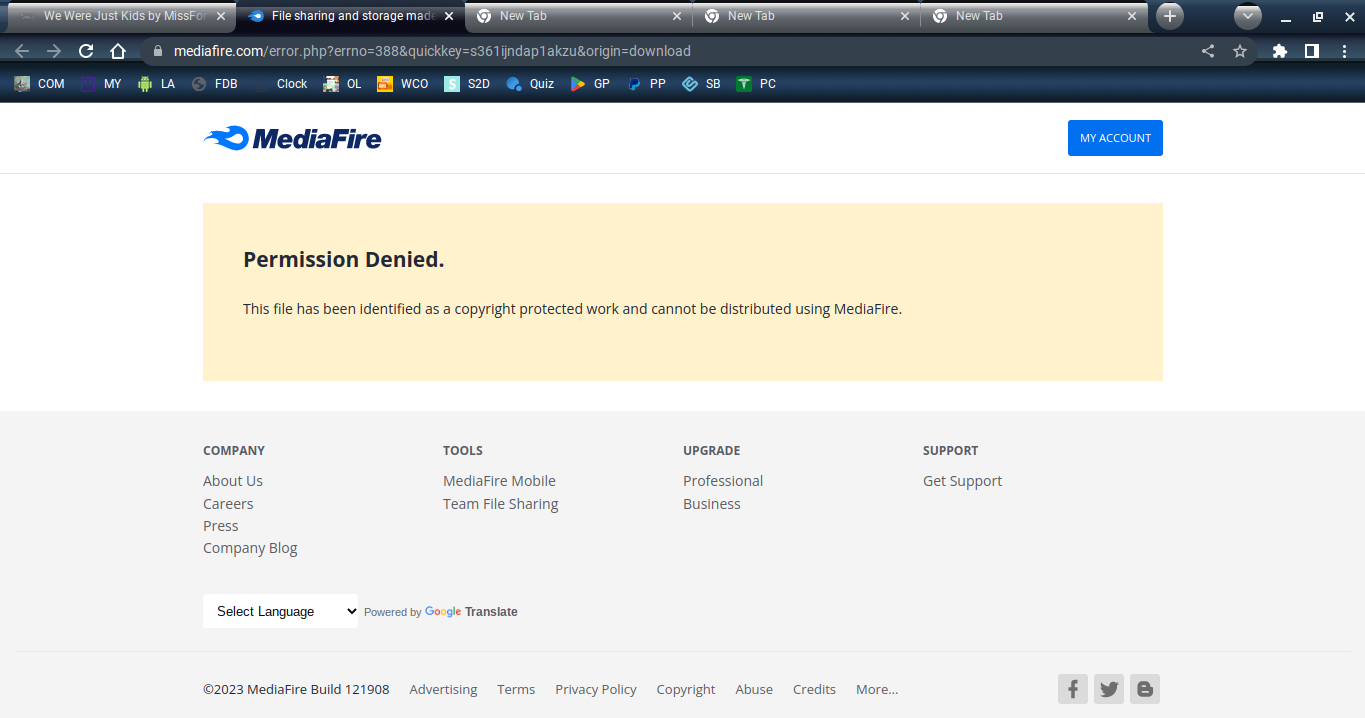Click the browser forward arrow
This screenshot has width=1365, height=718.
(x=54, y=51)
